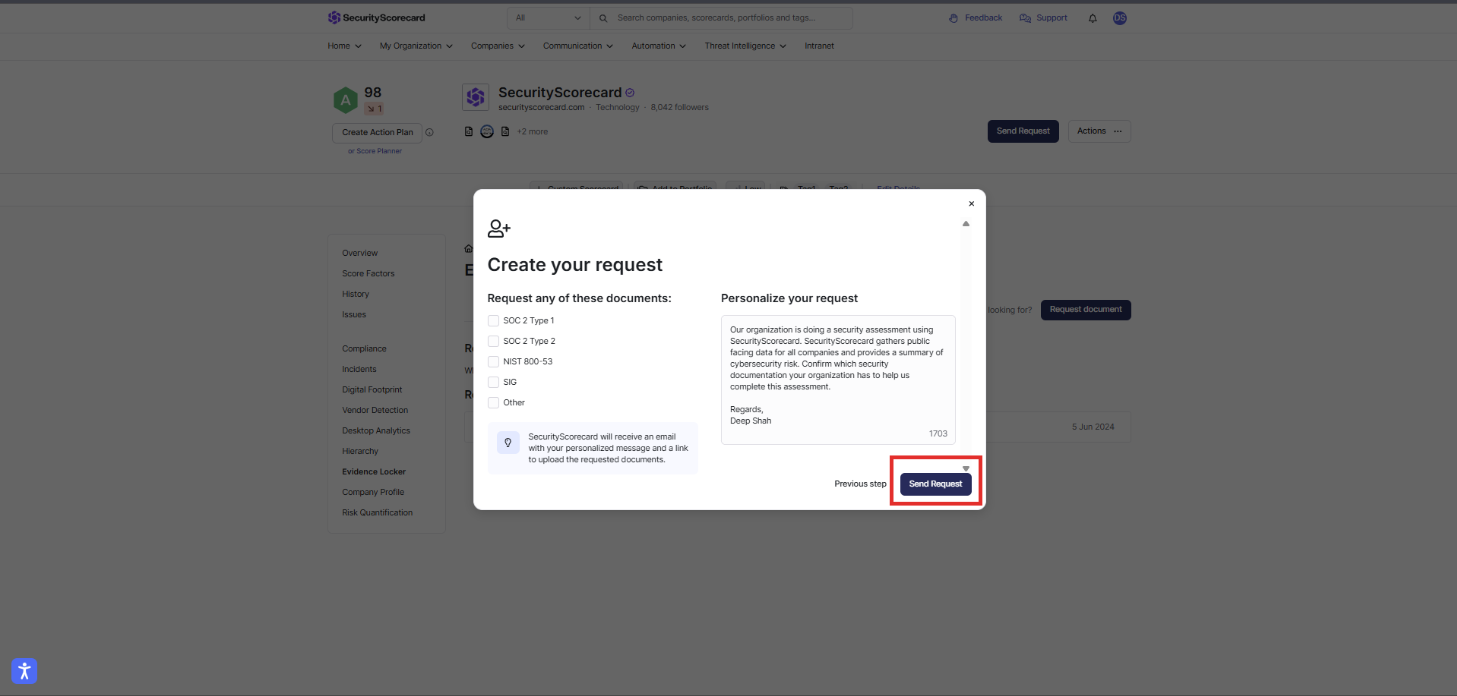Click the 1703 character counter
Screen dimensions: 1457x696
coord(938,434)
